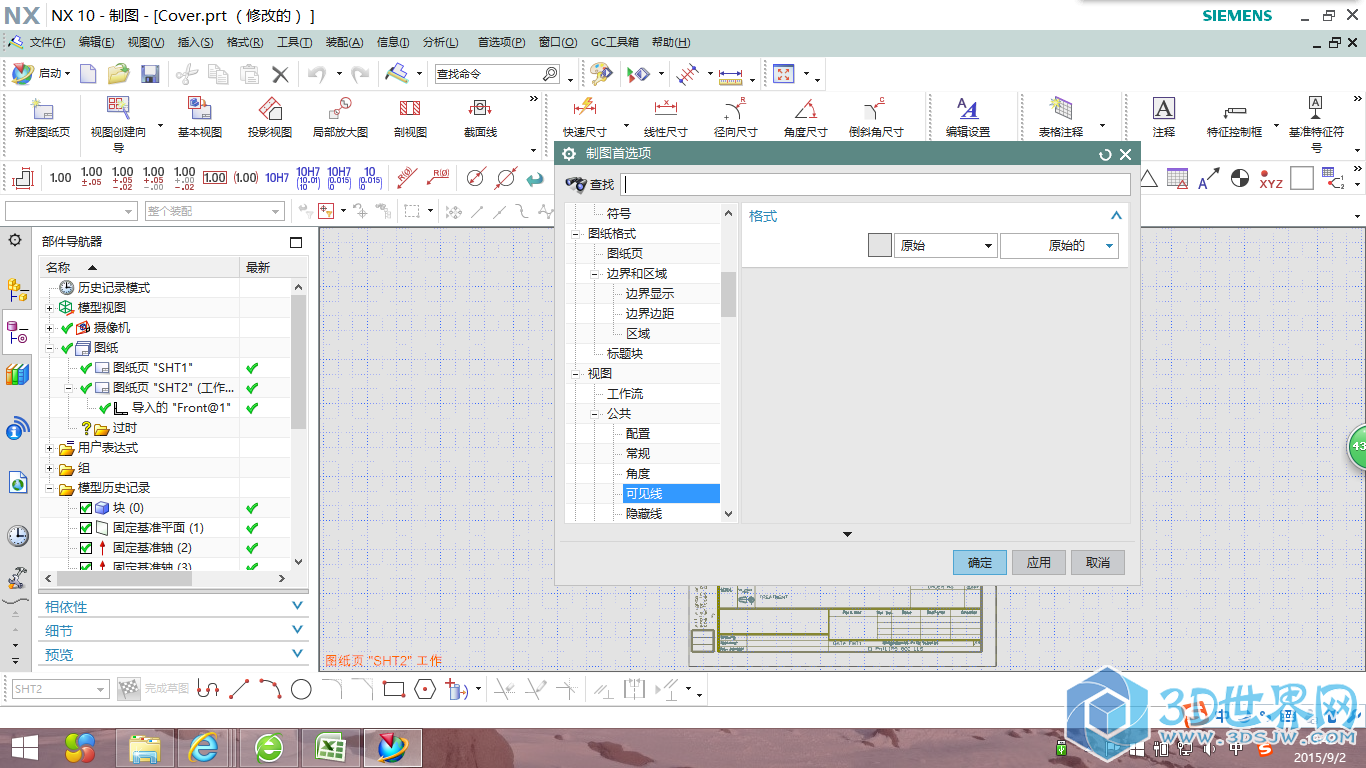Select the 角度尺寸 dimension tool
The width and height of the screenshot is (1366, 768).
(805, 118)
